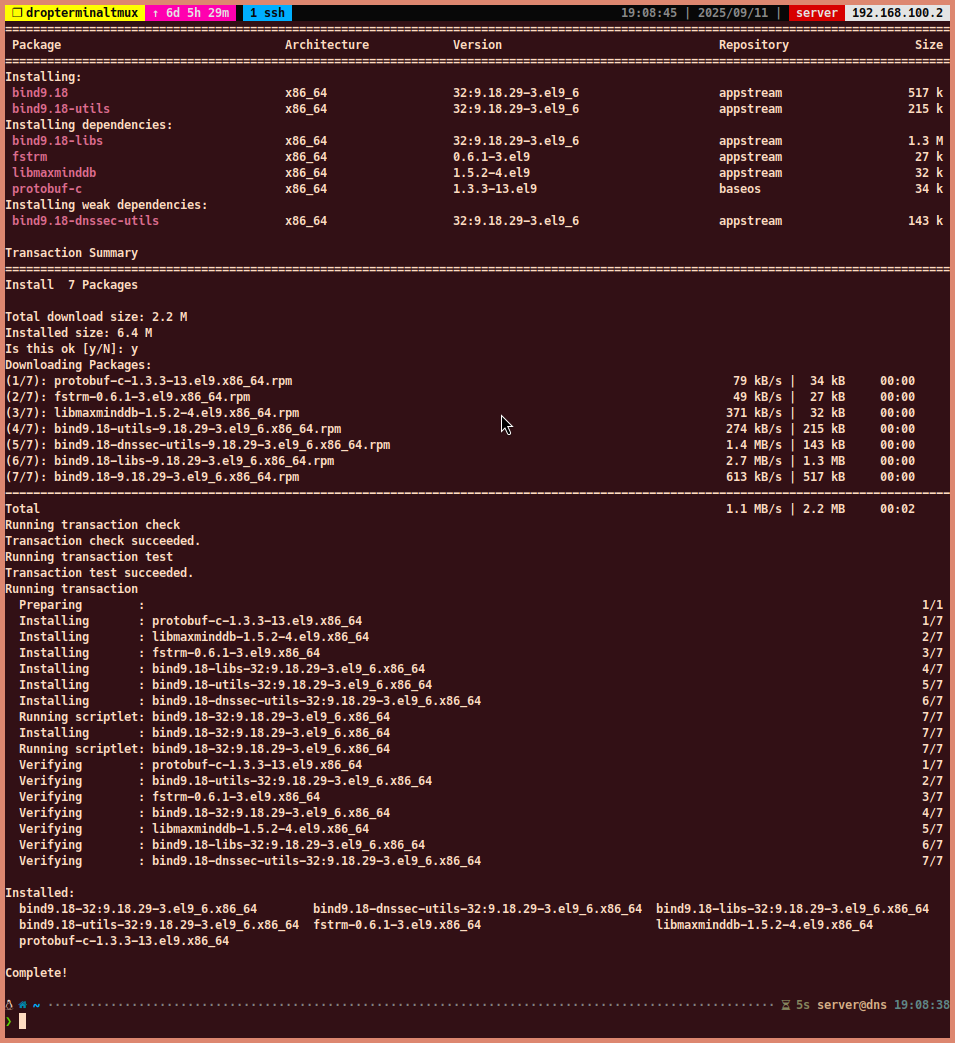Click the 'Repository' column header
955x1043 pixels.
753,45
